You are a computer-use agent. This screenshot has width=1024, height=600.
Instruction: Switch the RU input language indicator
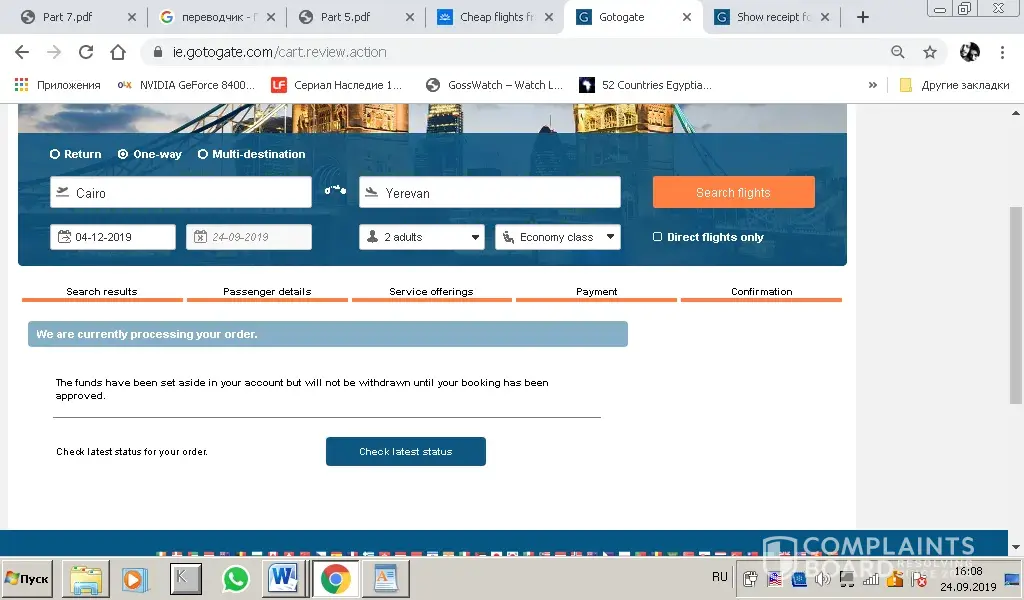(x=720, y=577)
